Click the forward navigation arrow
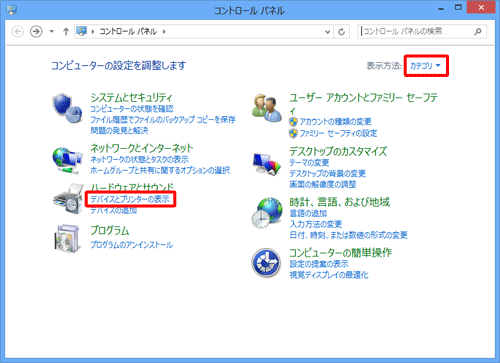The image size is (500, 363). tap(36, 32)
